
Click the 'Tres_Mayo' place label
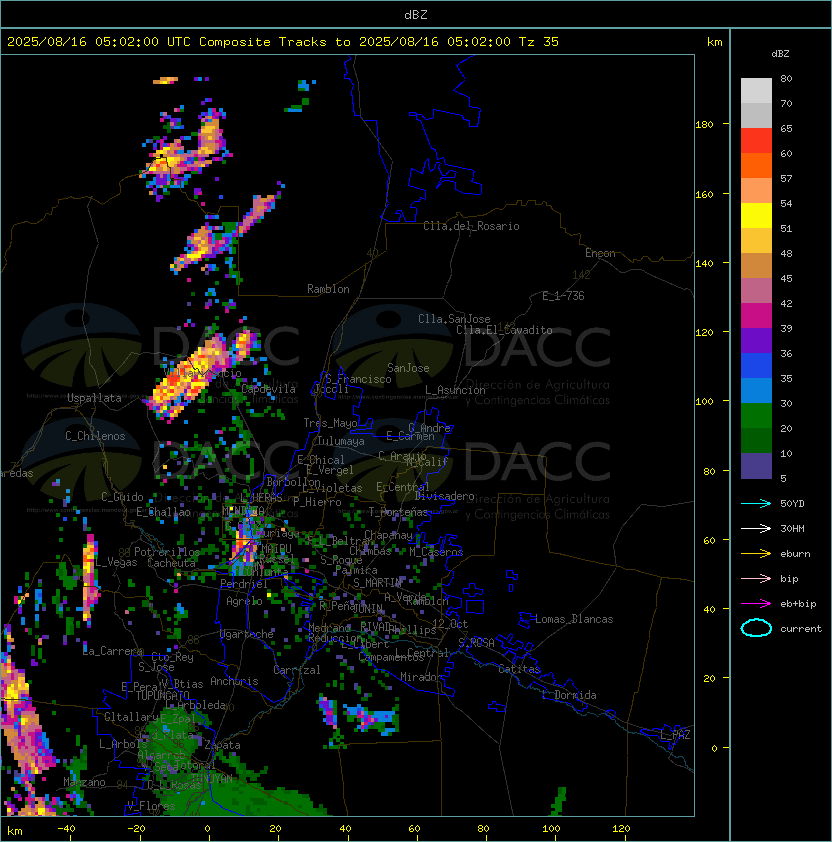(330, 423)
